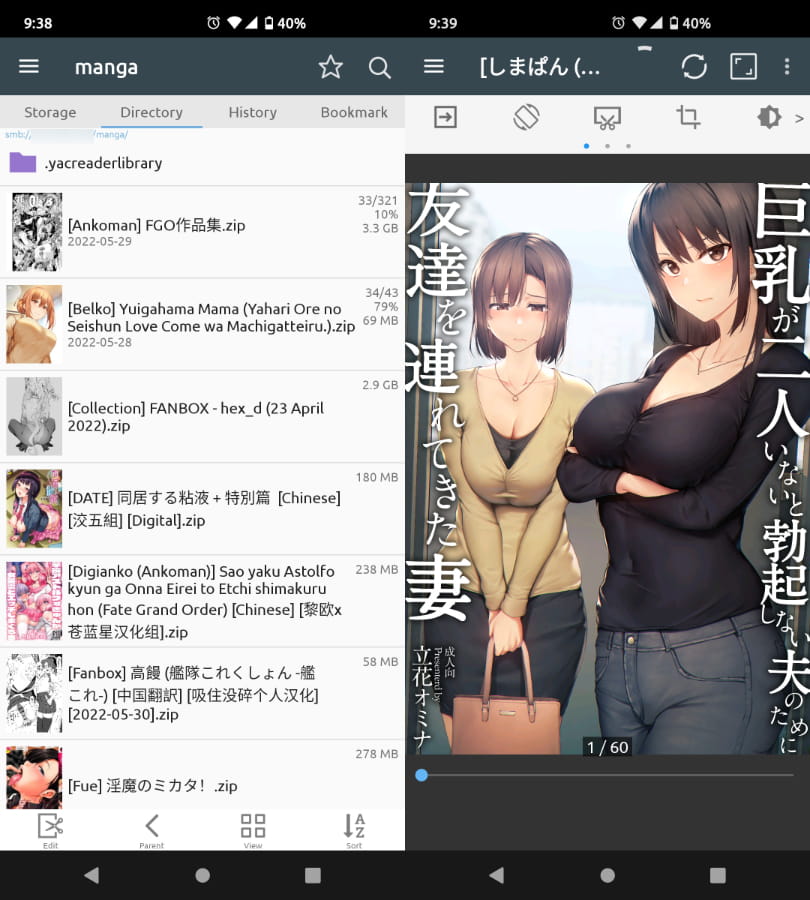Tap the page seek slider handle in the reader
Viewport: 810px width, 900px height.
click(421, 775)
